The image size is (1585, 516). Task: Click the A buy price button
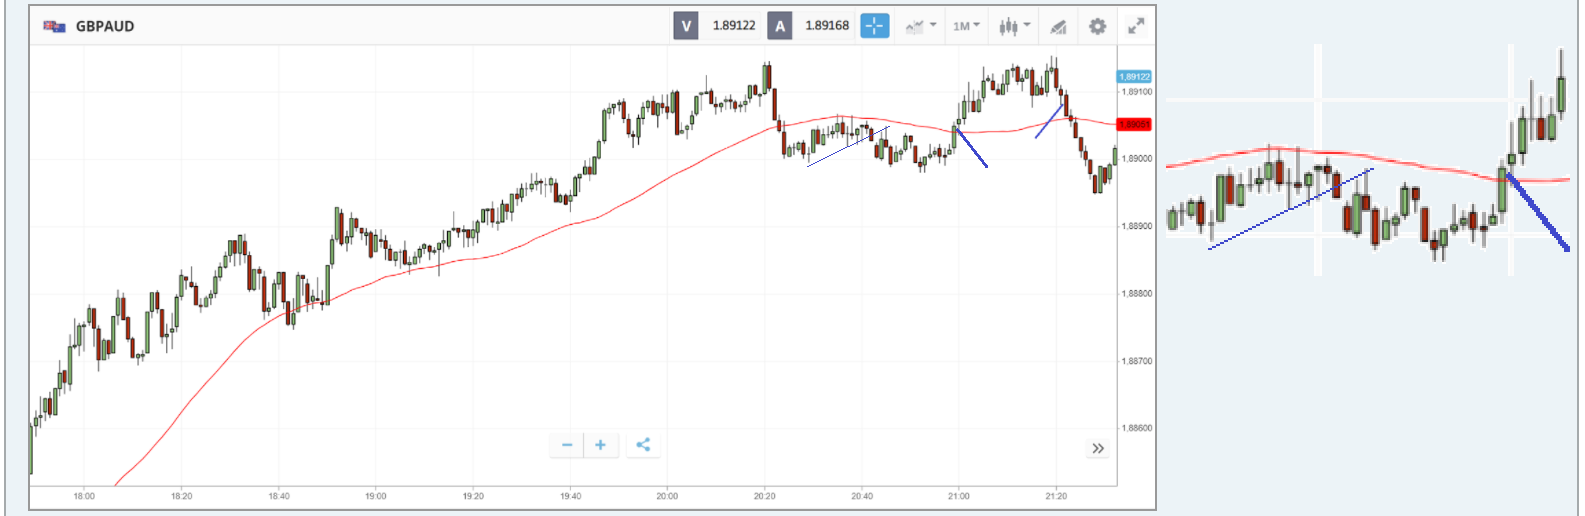coord(780,26)
